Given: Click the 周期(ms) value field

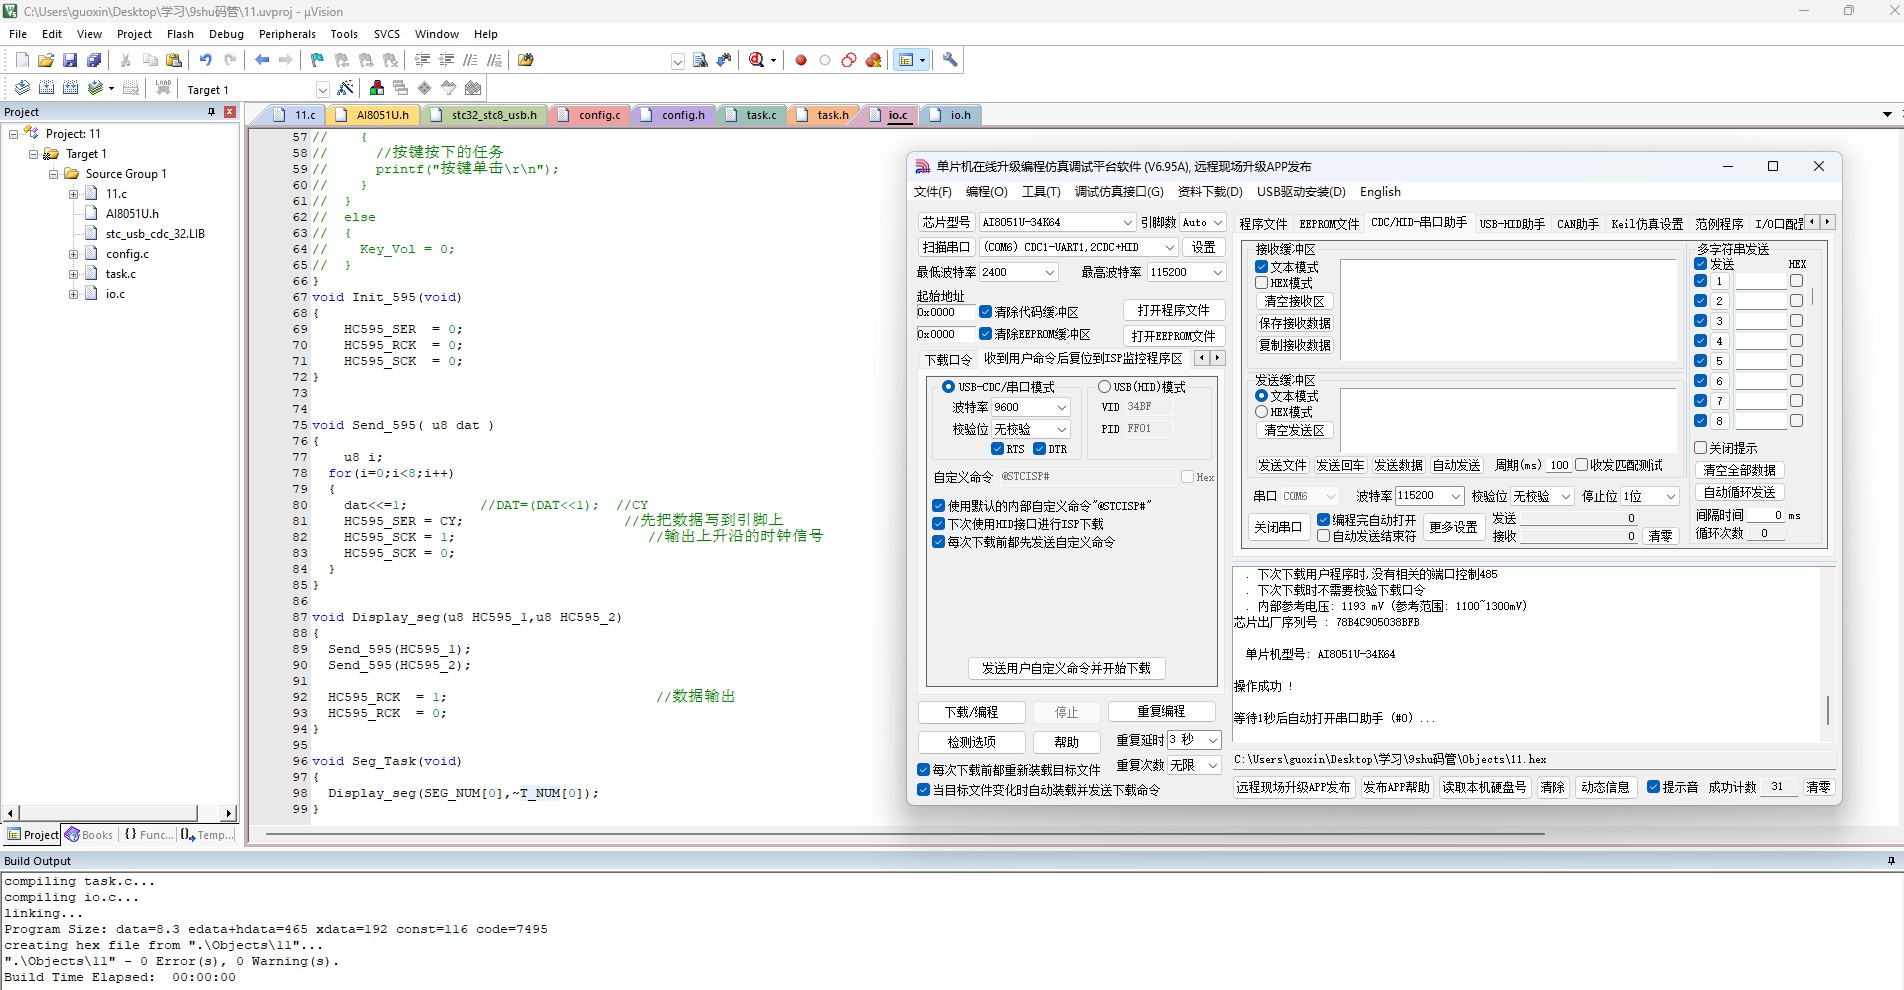Looking at the screenshot, I should (x=1559, y=465).
